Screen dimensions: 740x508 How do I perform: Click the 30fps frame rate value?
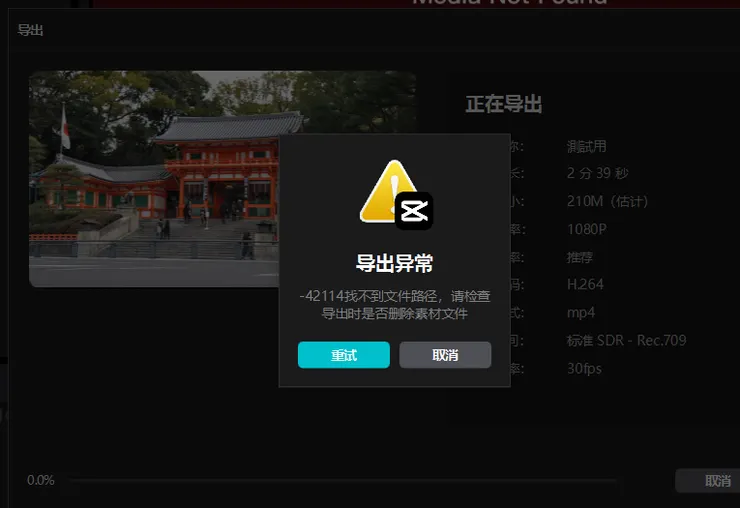(x=584, y=368)
